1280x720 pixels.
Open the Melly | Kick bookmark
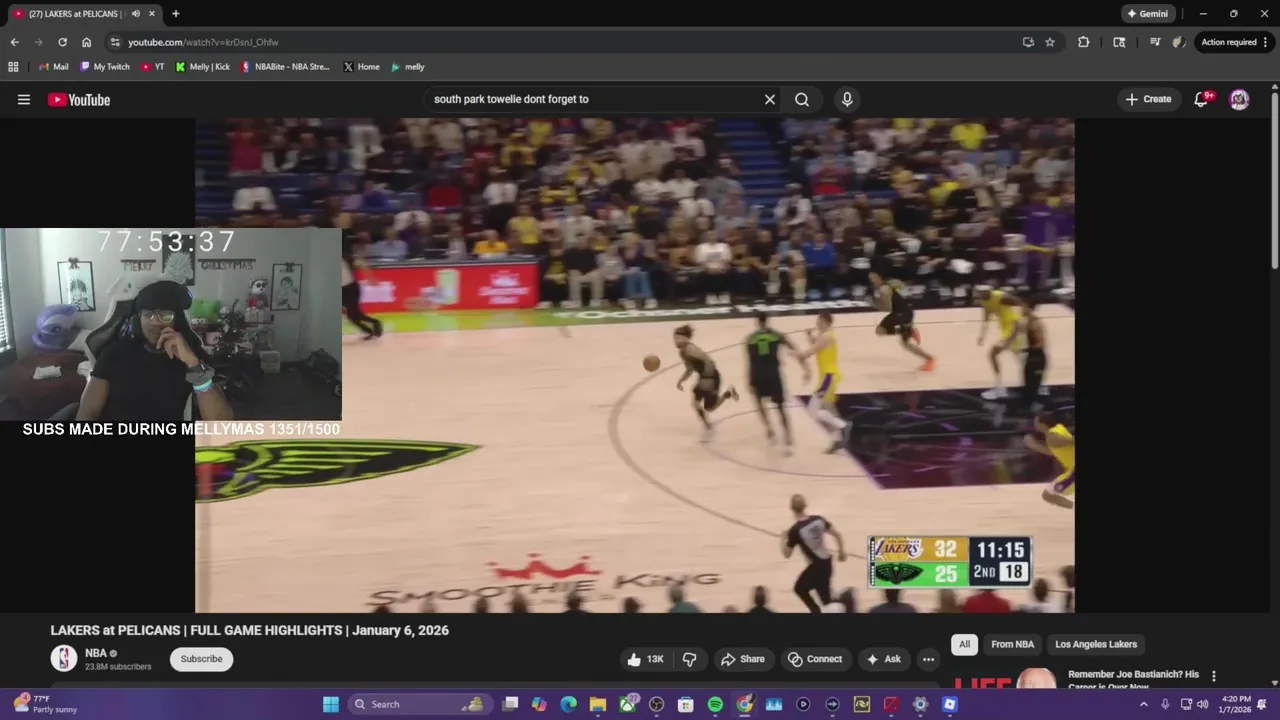pyautogui.click(x=203, y=67)
